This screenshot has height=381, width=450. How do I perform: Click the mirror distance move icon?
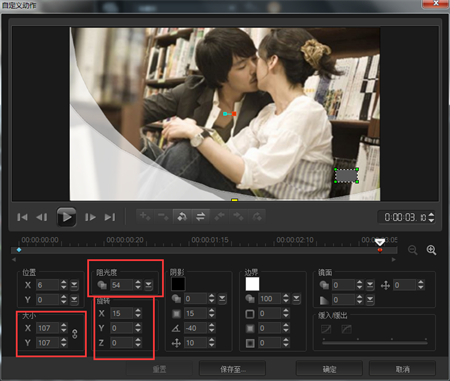385,285
